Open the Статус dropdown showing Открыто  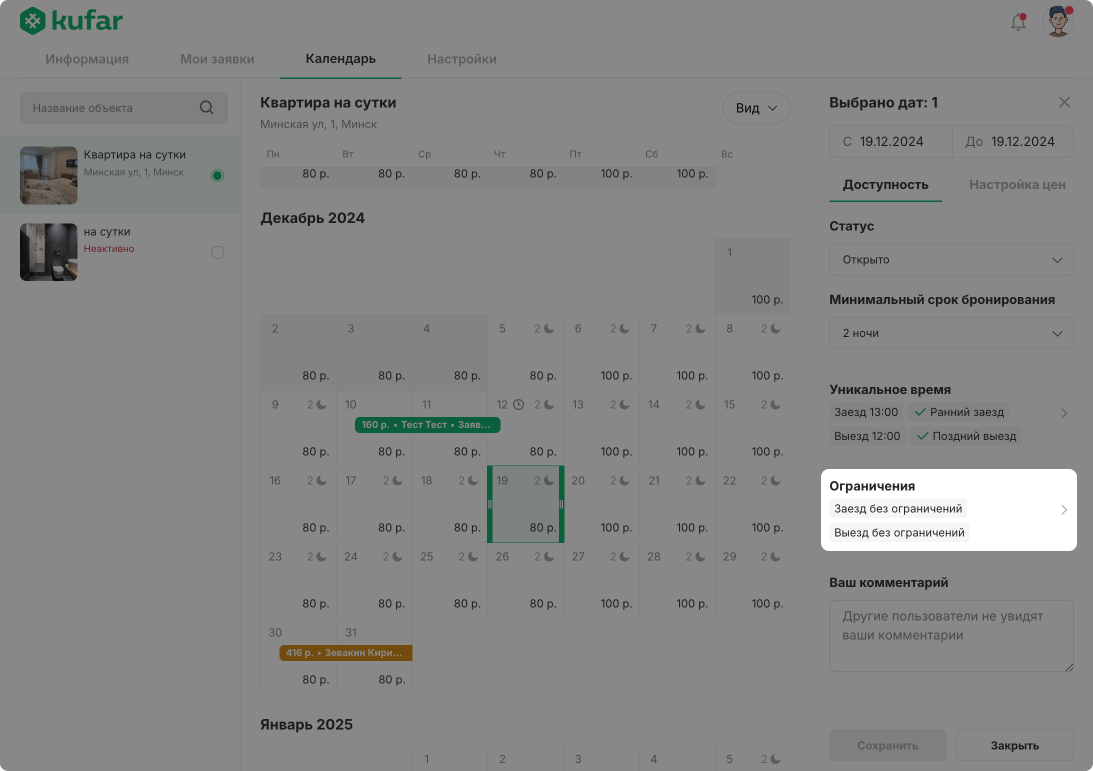tap(951, 259)
